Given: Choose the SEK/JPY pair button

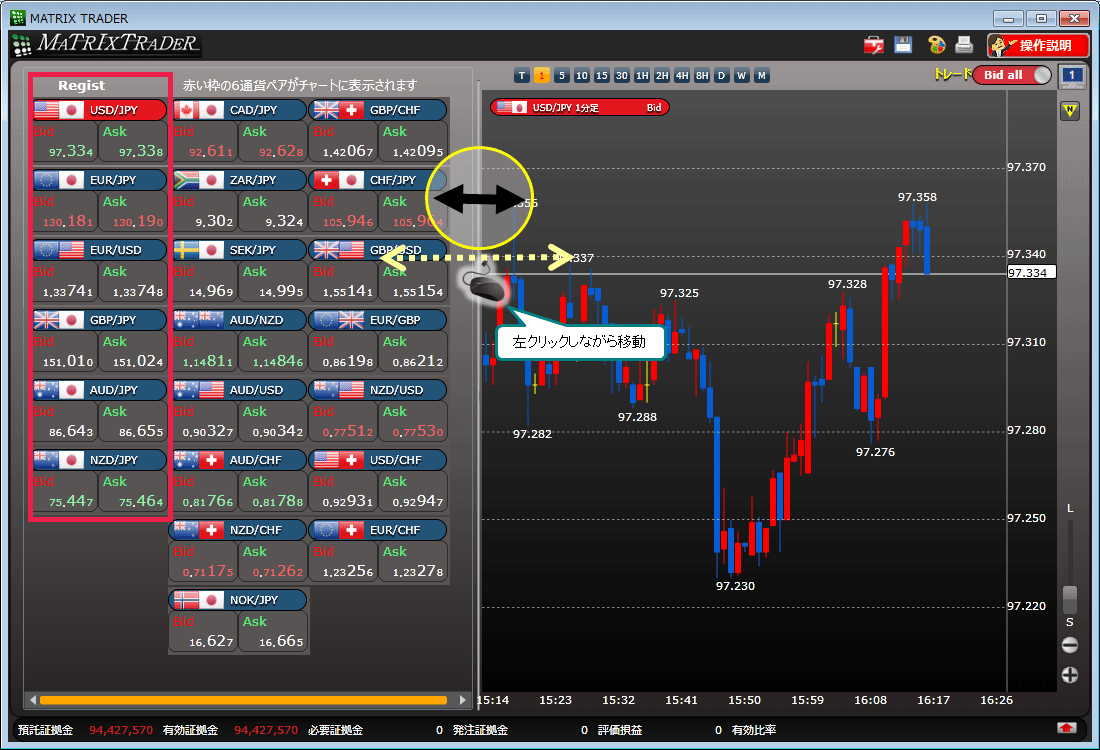Looking at the screenshot, I should point(239,250).
